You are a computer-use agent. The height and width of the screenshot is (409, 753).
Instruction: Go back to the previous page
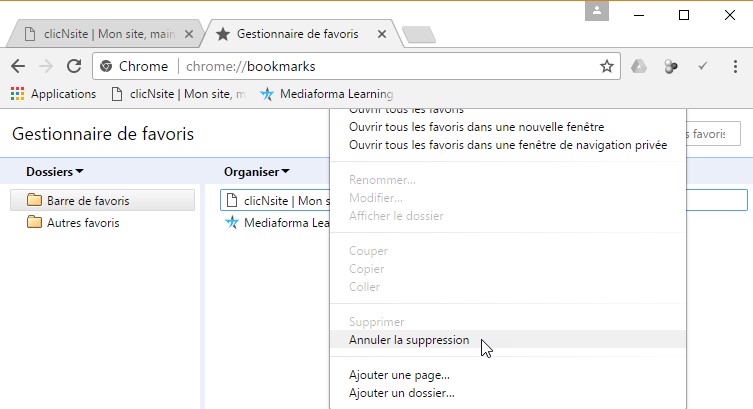[x=17, y=66]
